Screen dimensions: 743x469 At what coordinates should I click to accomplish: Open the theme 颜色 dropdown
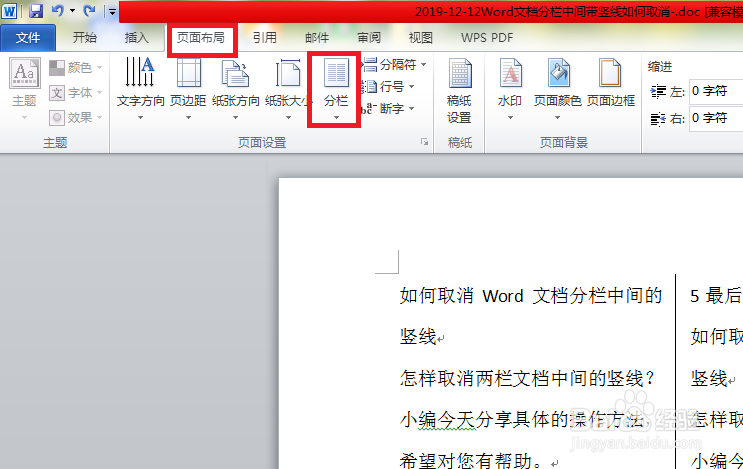point(76,68)
